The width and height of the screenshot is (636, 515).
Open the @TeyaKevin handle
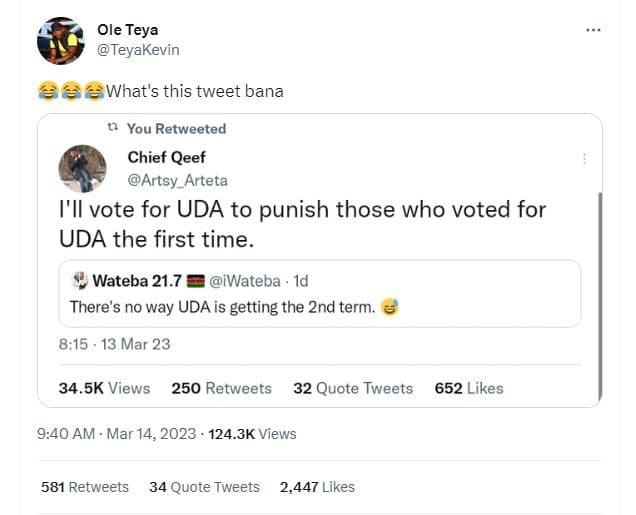point(139,49)
